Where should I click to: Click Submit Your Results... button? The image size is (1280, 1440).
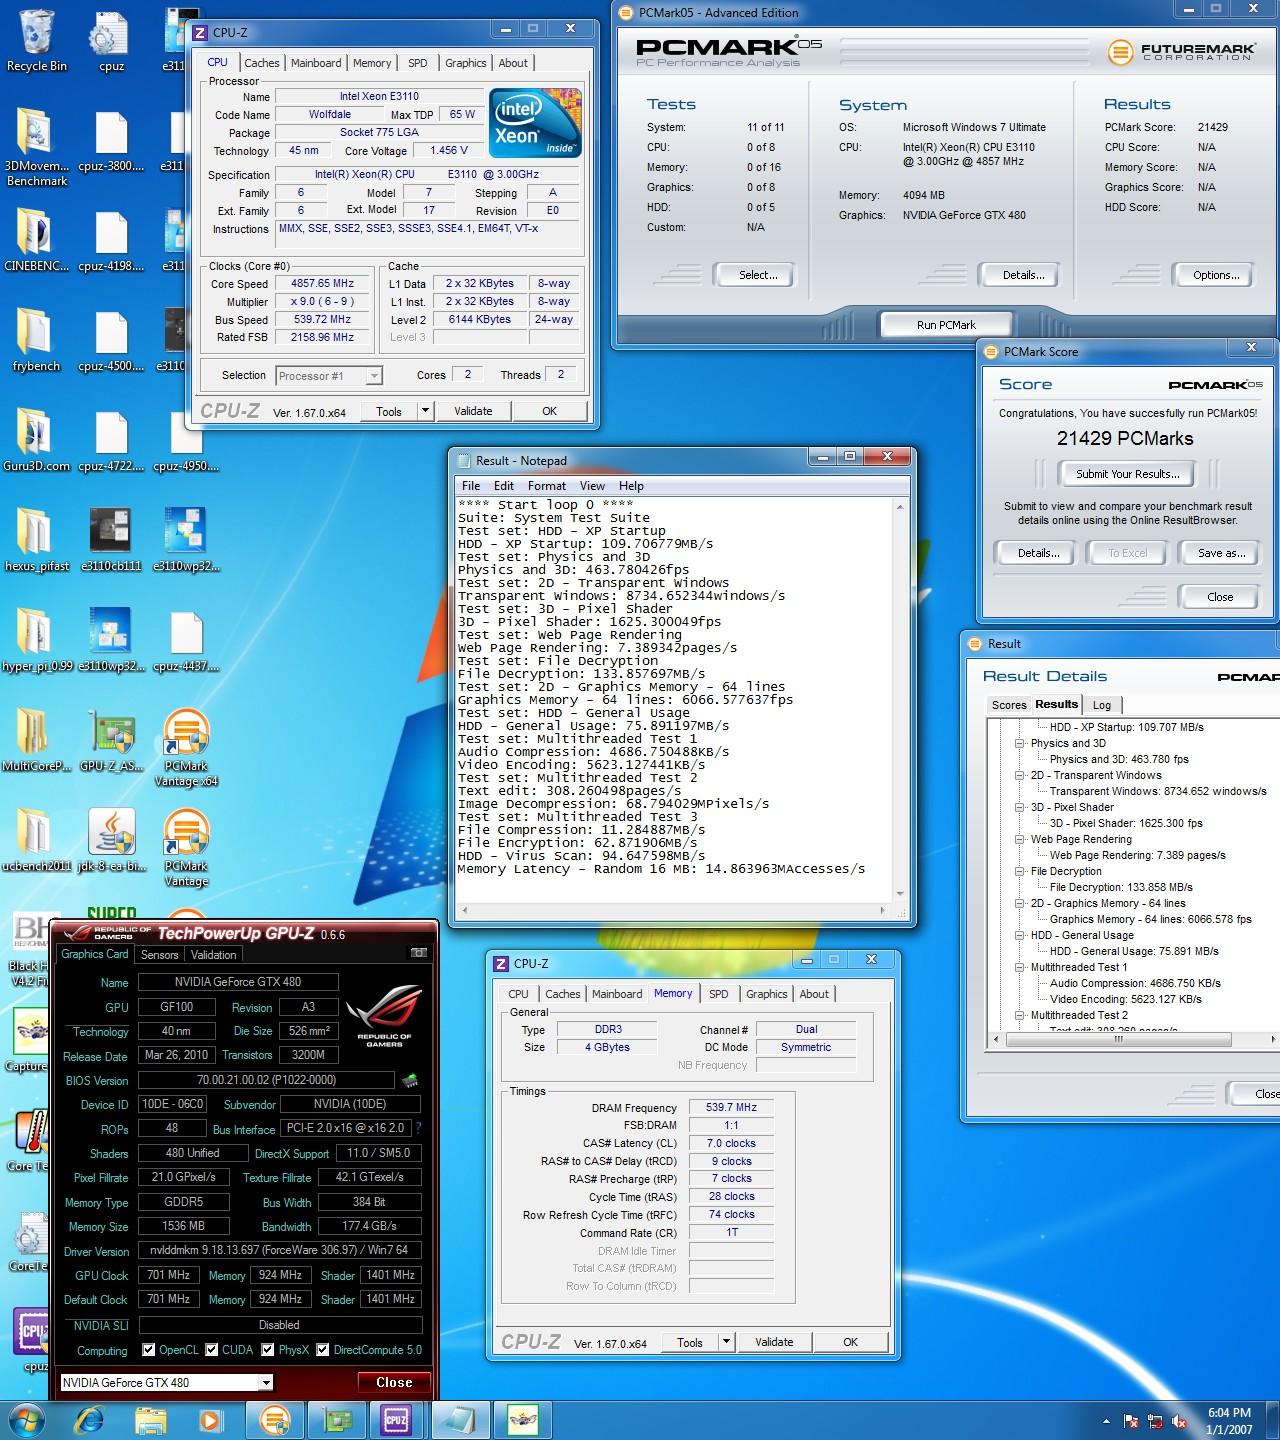pyautogui.click(x=1127, y=474)
